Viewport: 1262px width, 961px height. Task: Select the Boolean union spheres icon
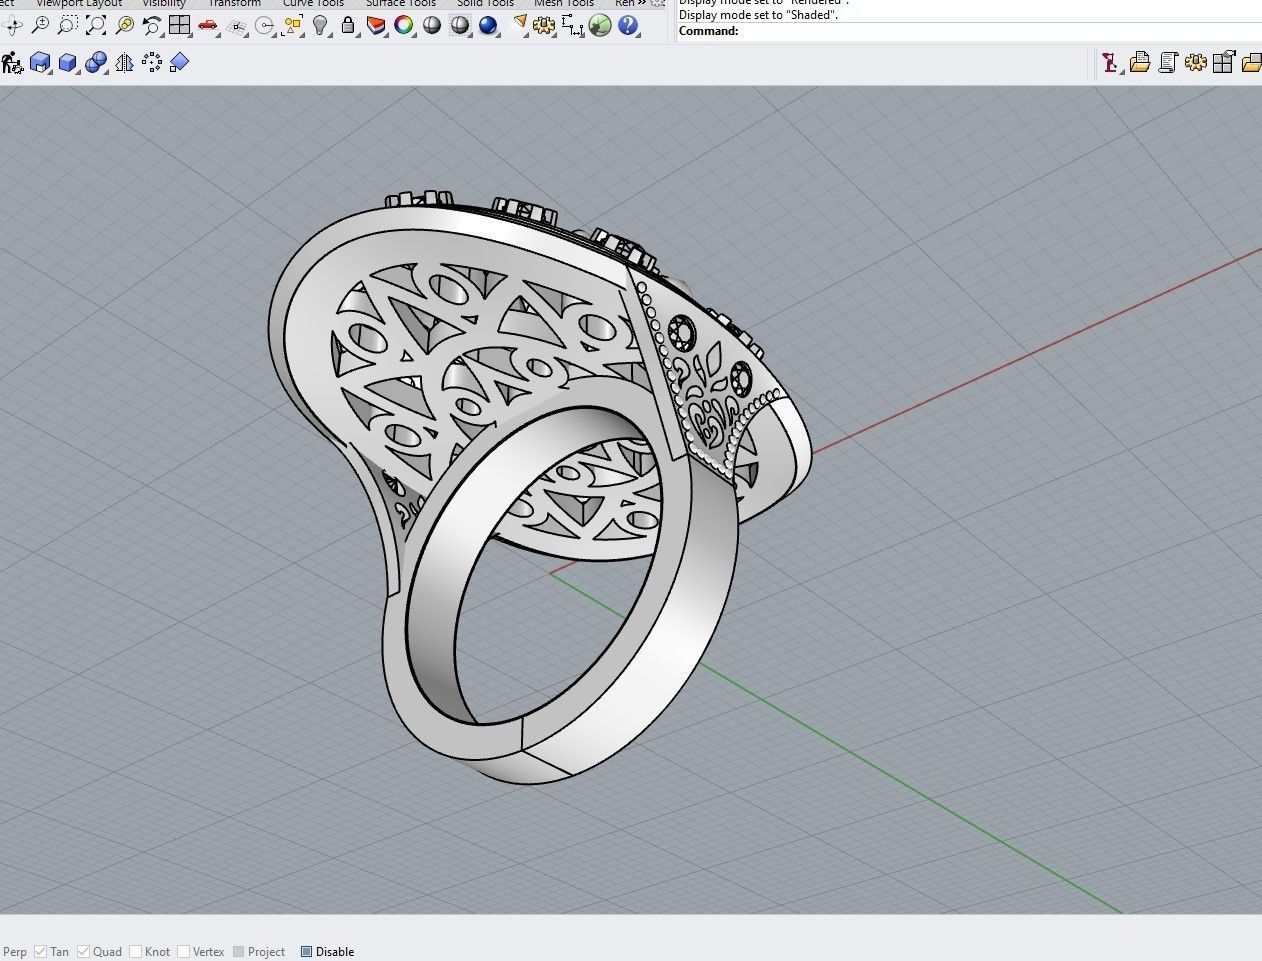tap(96, 63)
